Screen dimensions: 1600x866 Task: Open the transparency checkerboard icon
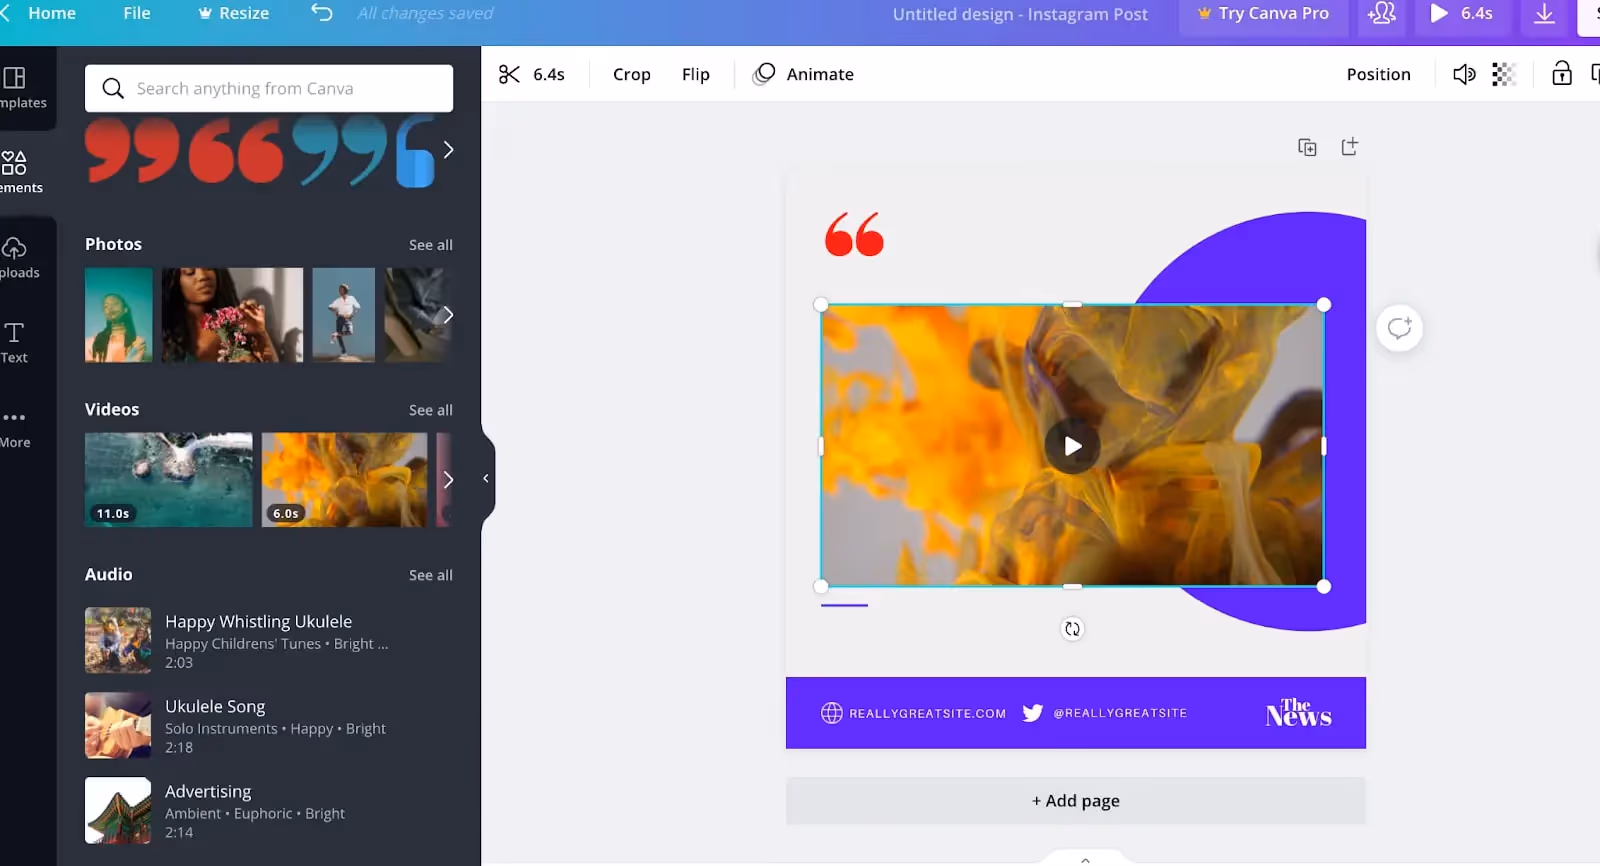point(1504,74)
